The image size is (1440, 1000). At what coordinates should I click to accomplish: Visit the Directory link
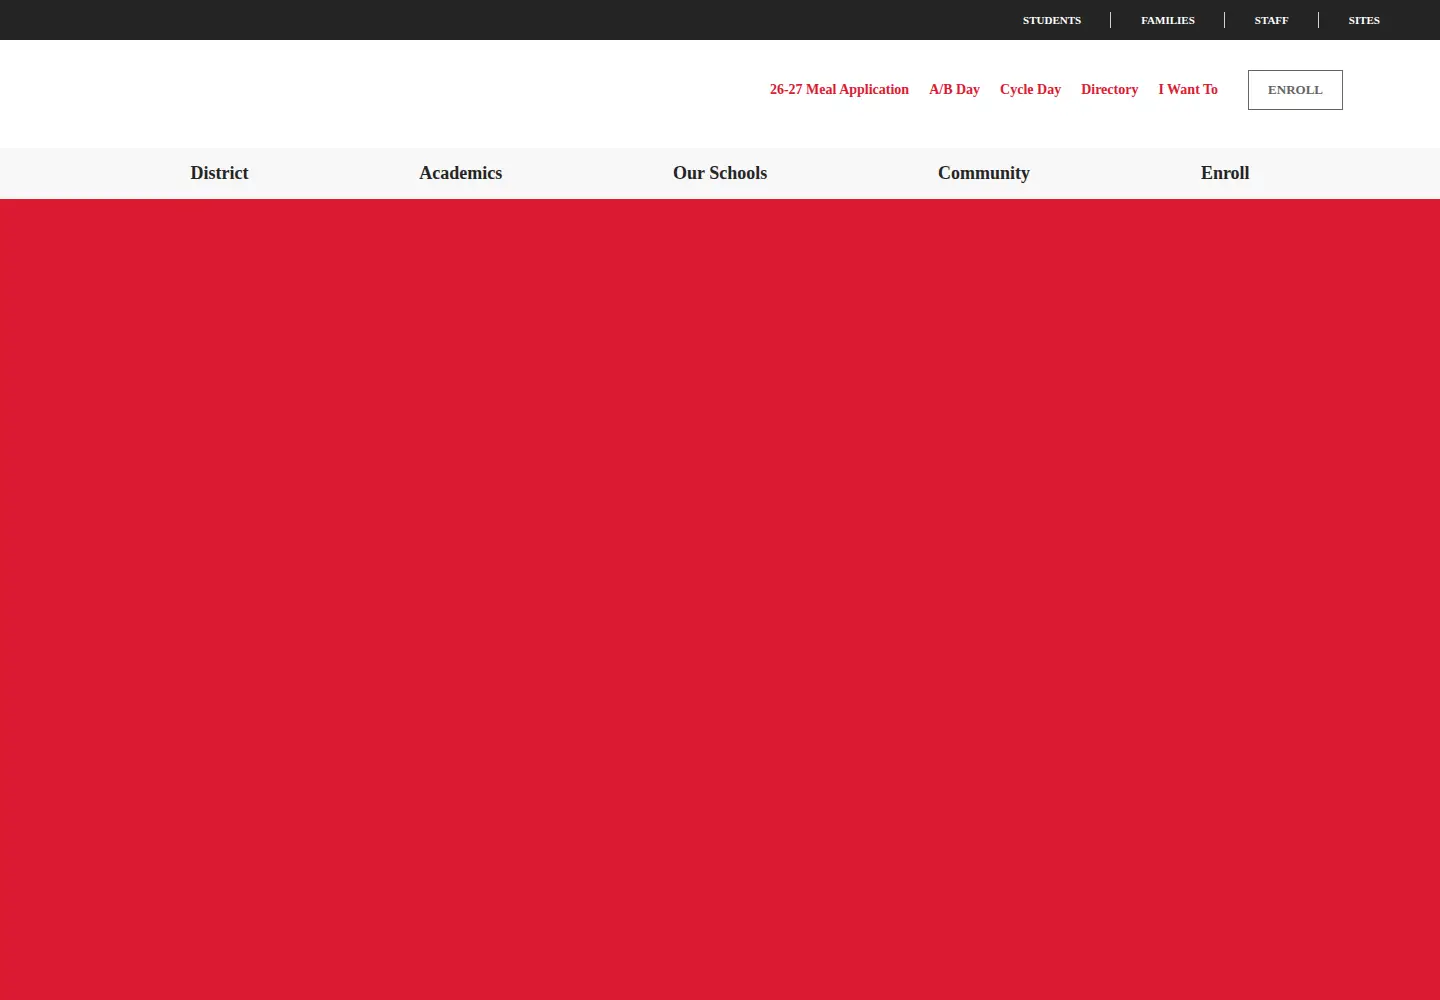pyautogui.click(x=1109, y=89)
